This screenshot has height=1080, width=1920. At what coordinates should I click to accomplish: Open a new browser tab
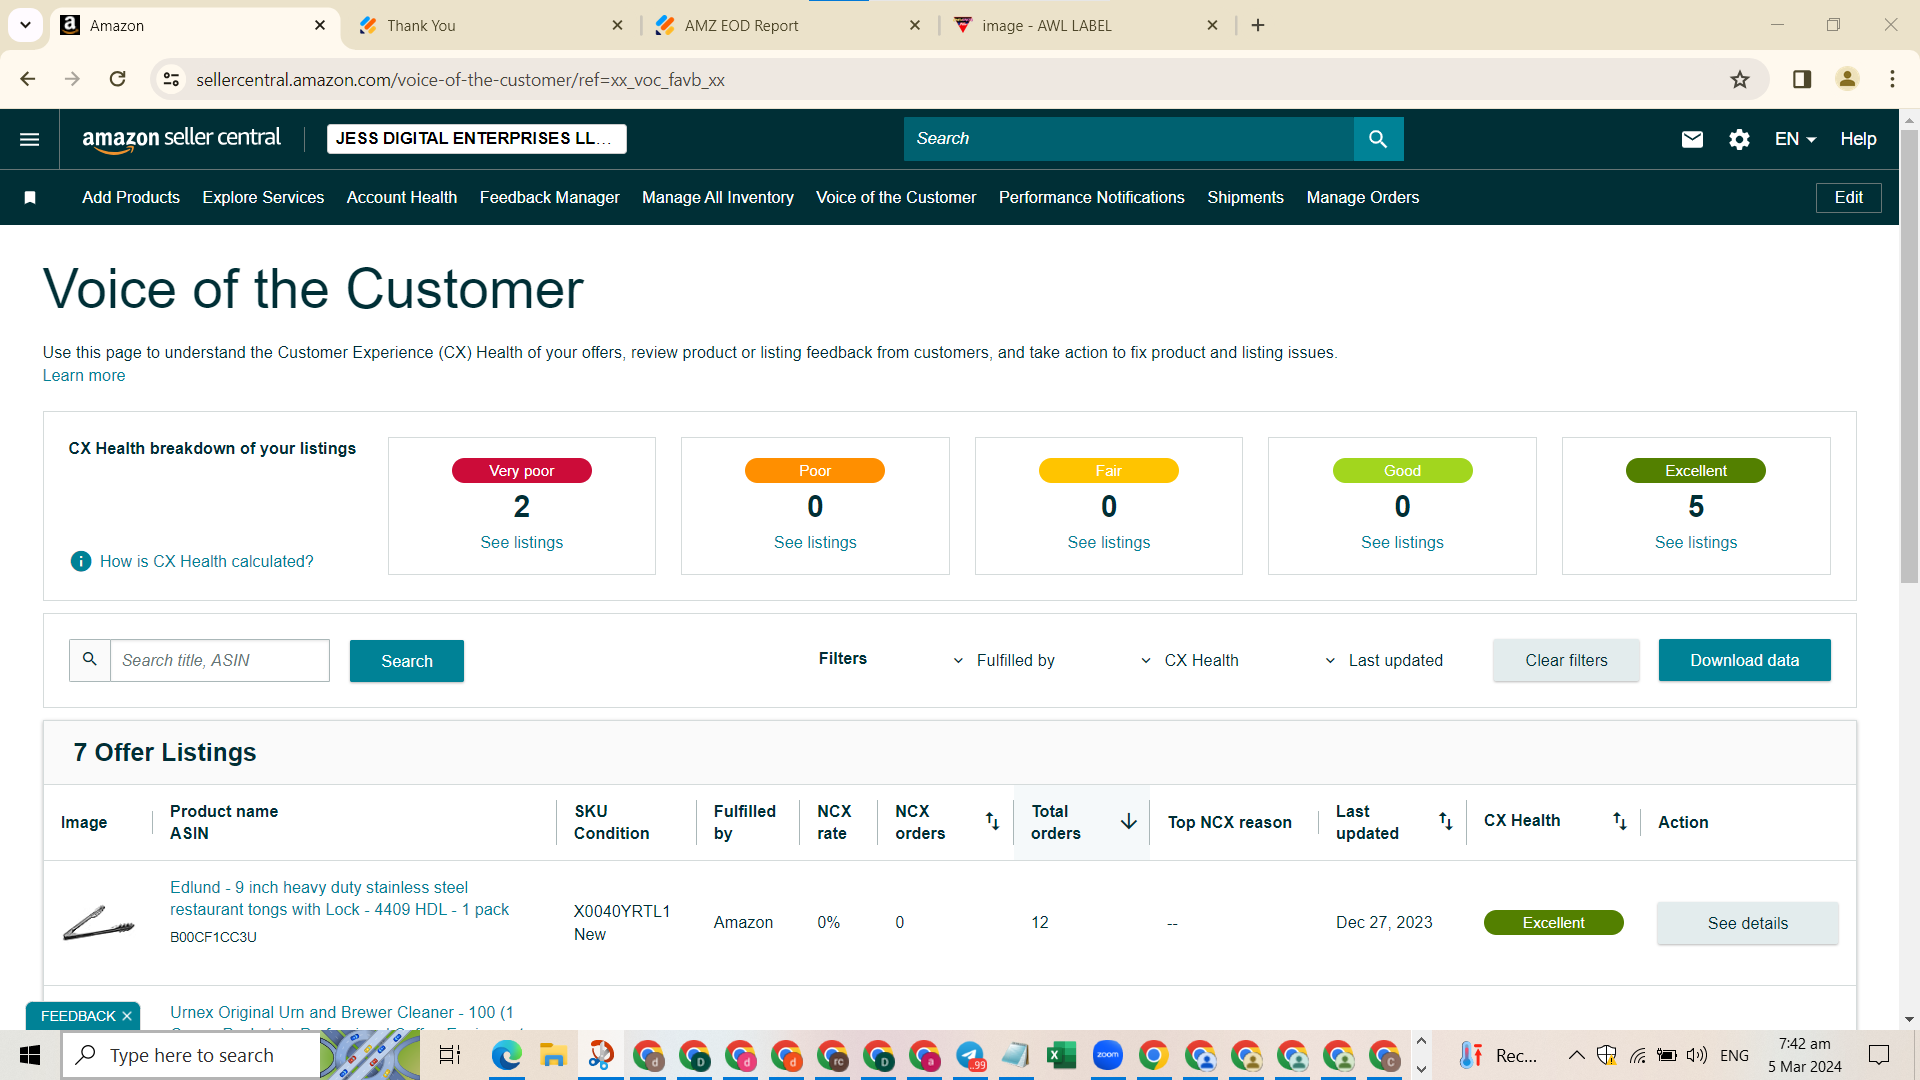coord(1258,25)
